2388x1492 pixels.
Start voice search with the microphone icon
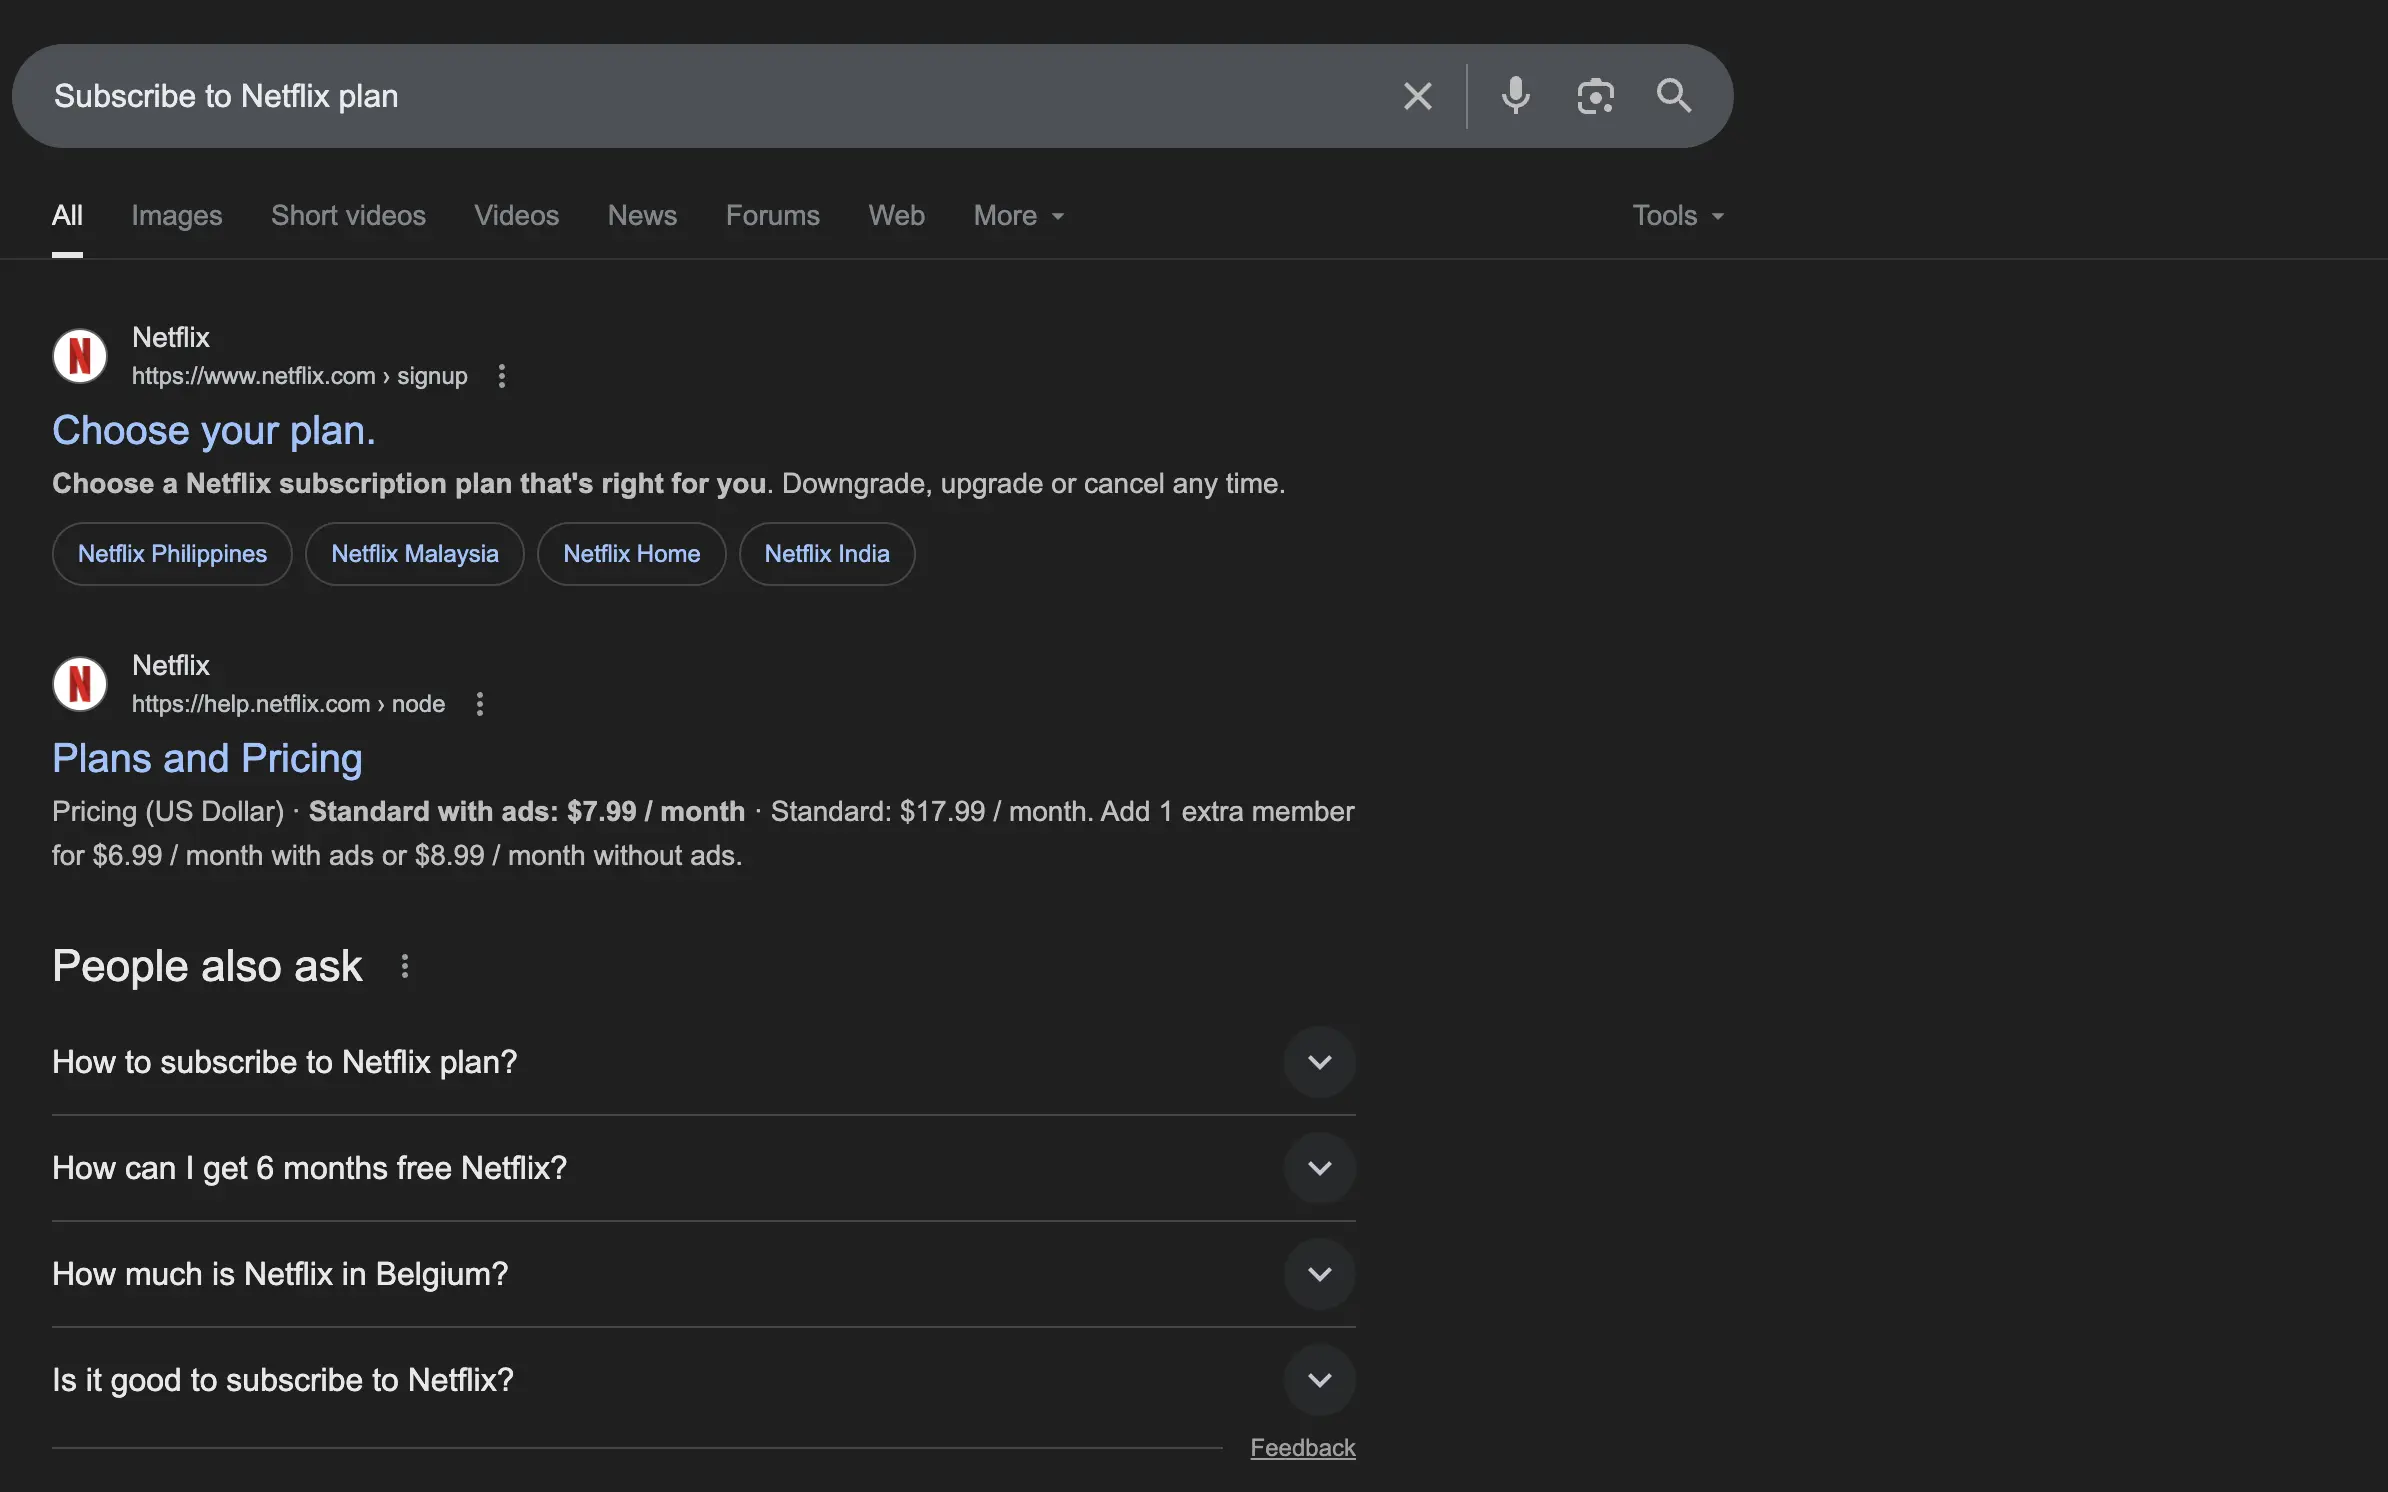coord(1515,96)
